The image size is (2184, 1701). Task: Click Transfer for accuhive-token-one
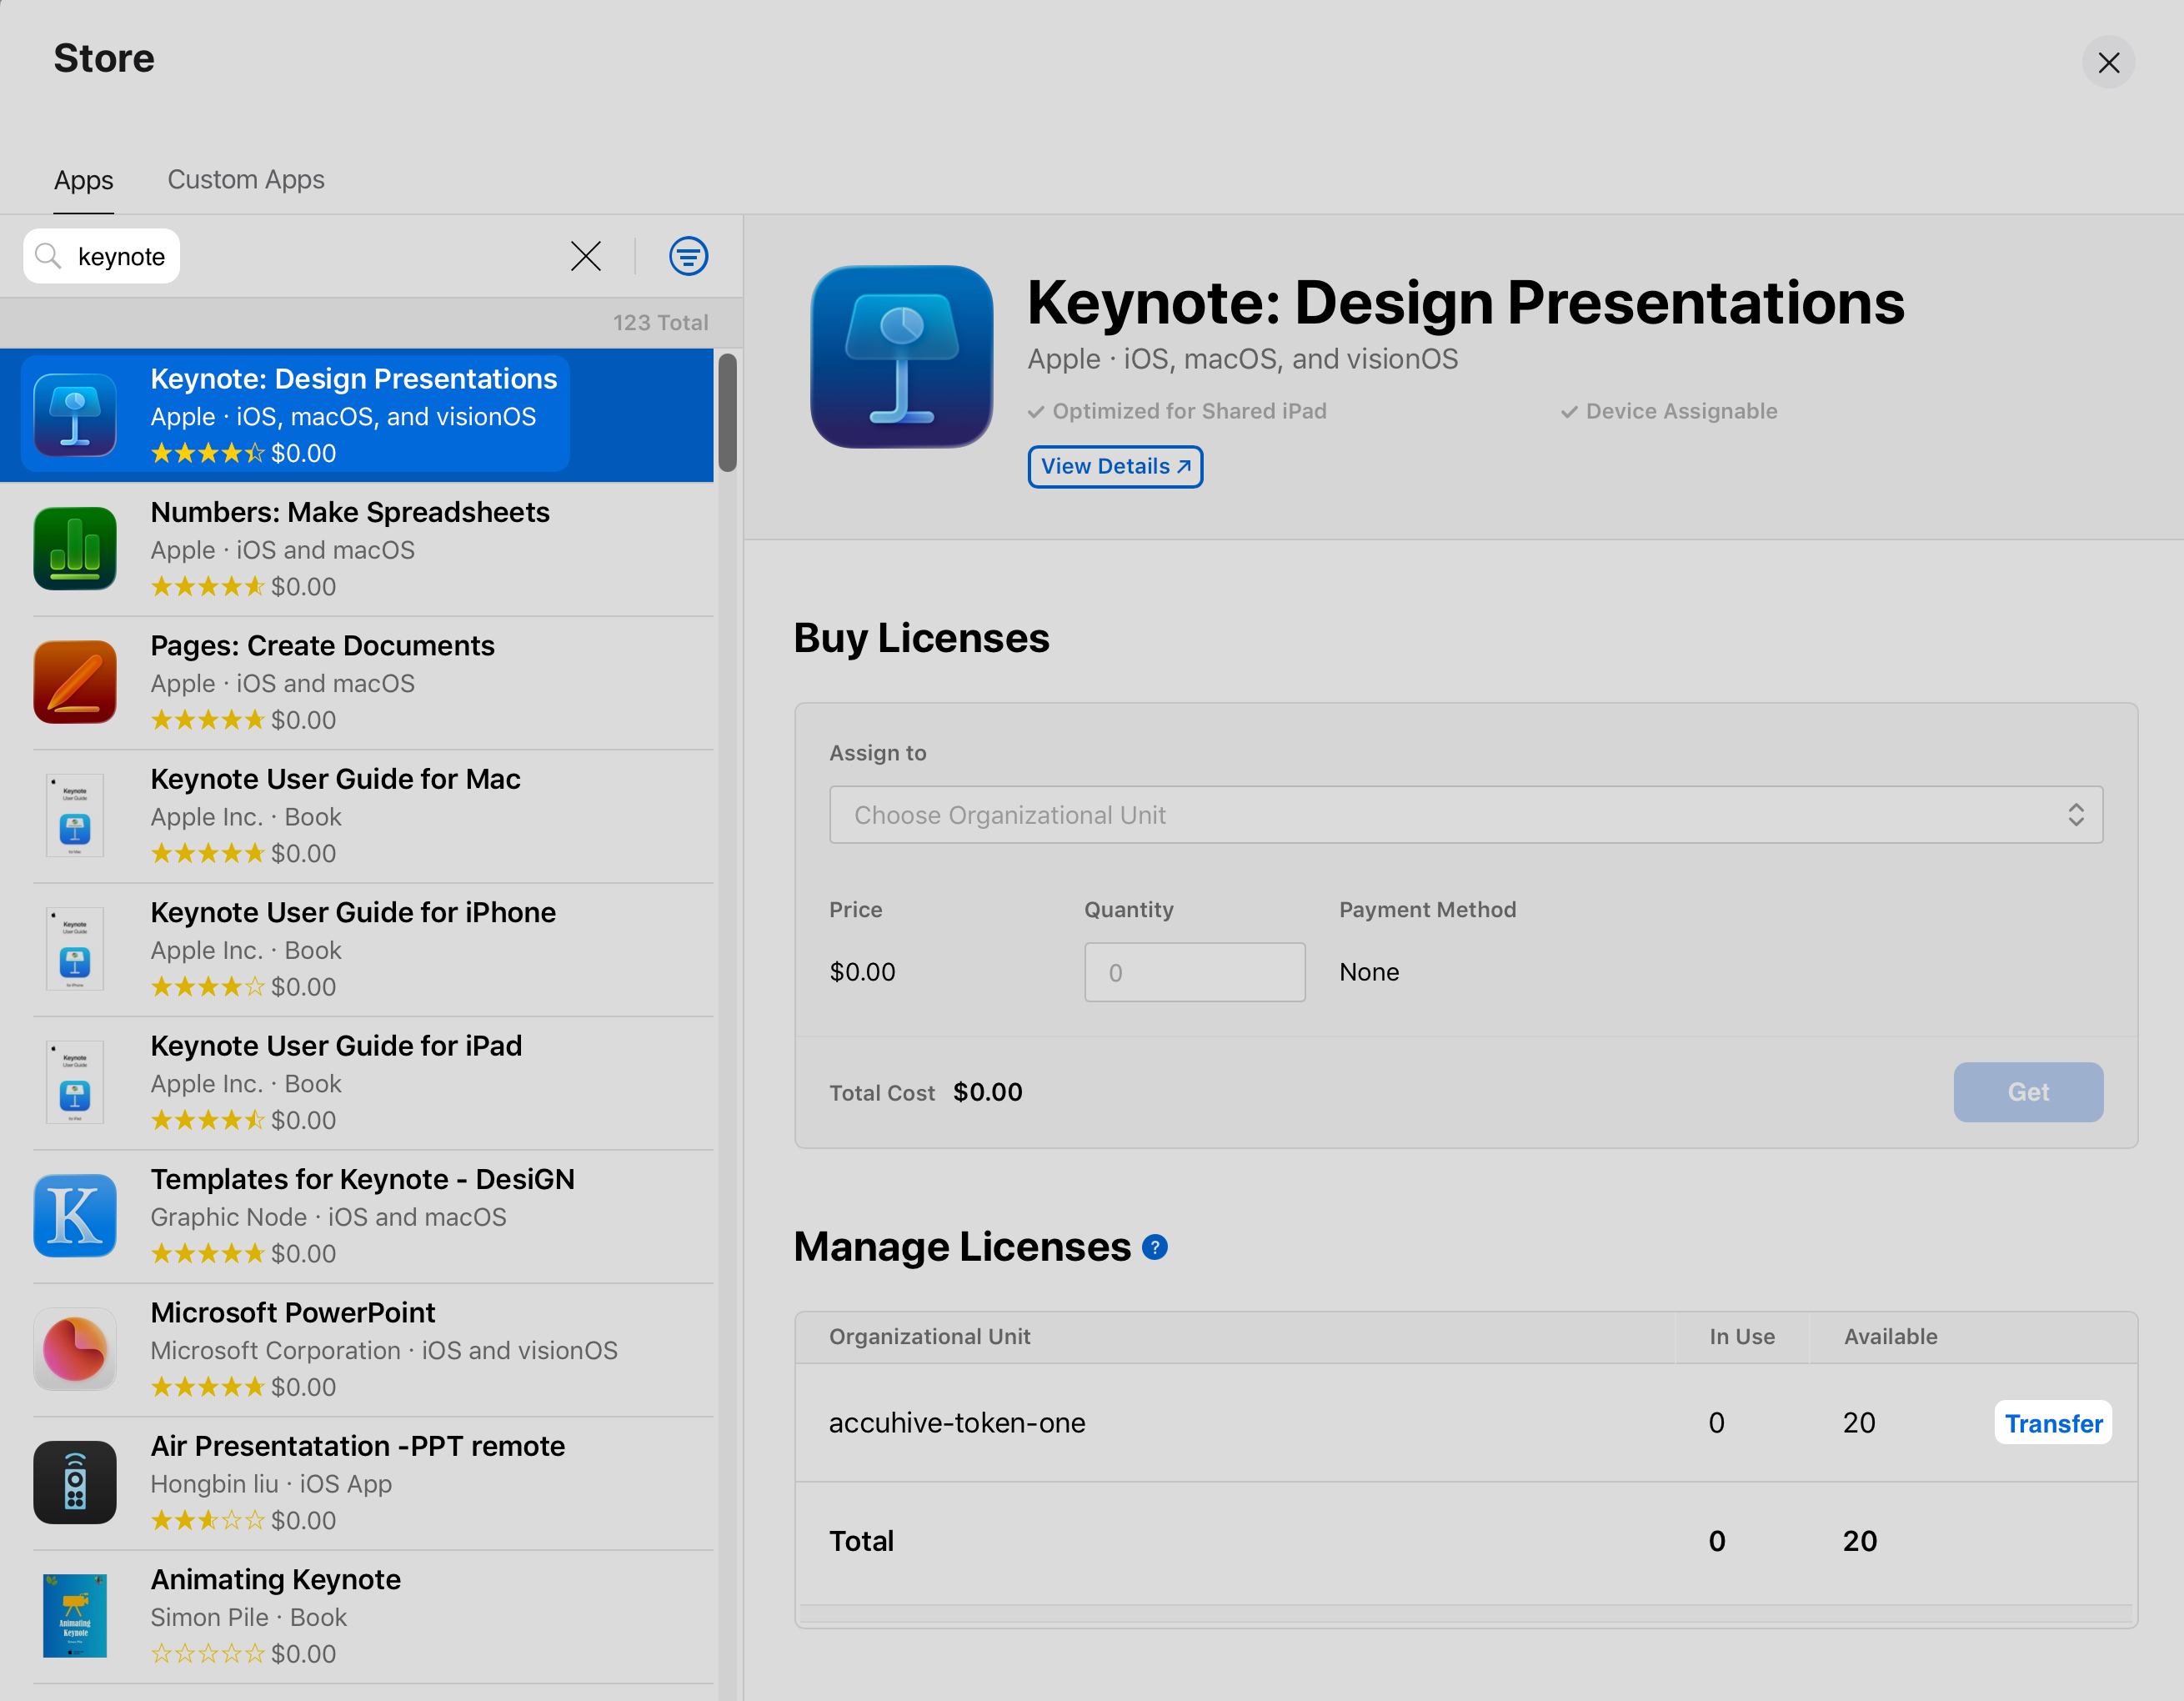tap(2053, 1423)
